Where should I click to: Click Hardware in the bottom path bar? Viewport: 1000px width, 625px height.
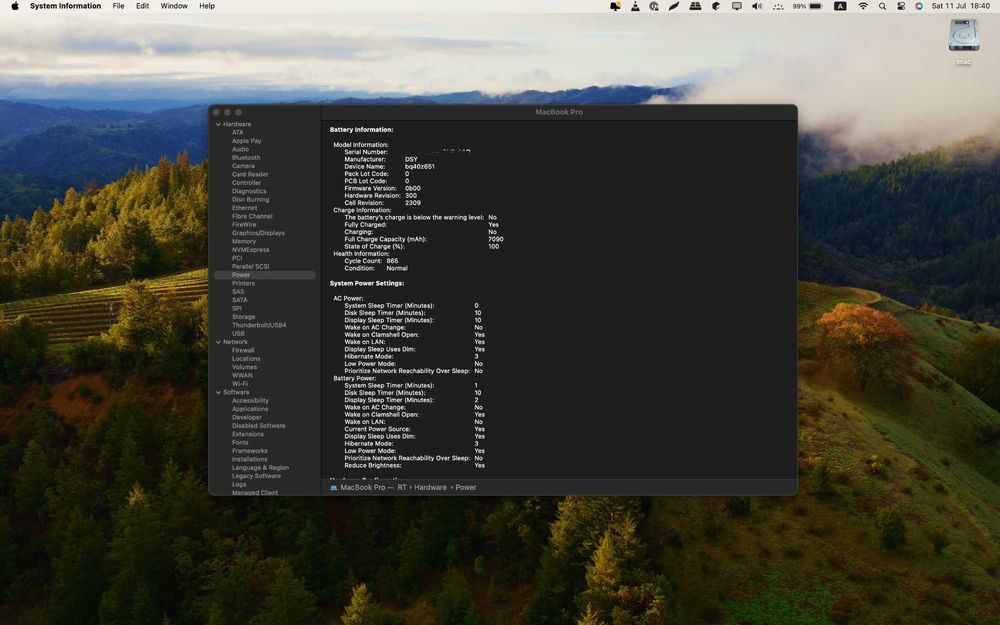point(430,487)
